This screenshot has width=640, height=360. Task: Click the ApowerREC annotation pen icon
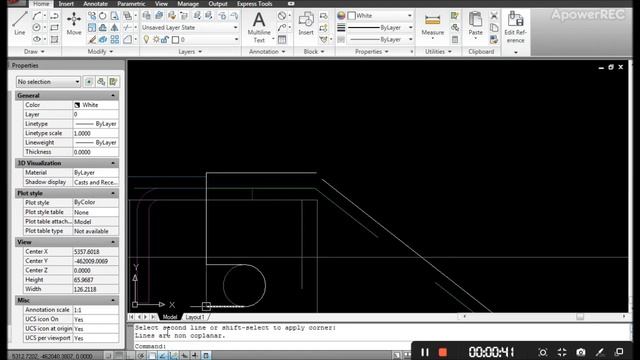600,352
